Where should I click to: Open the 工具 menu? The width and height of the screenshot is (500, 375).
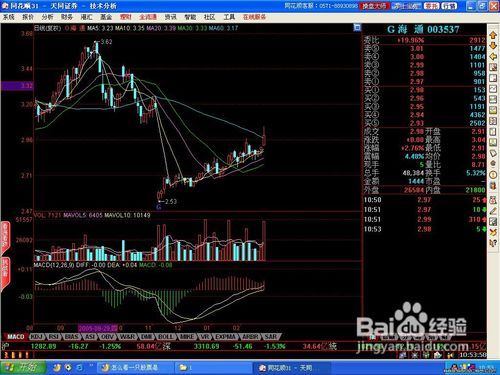pos(229,17)
